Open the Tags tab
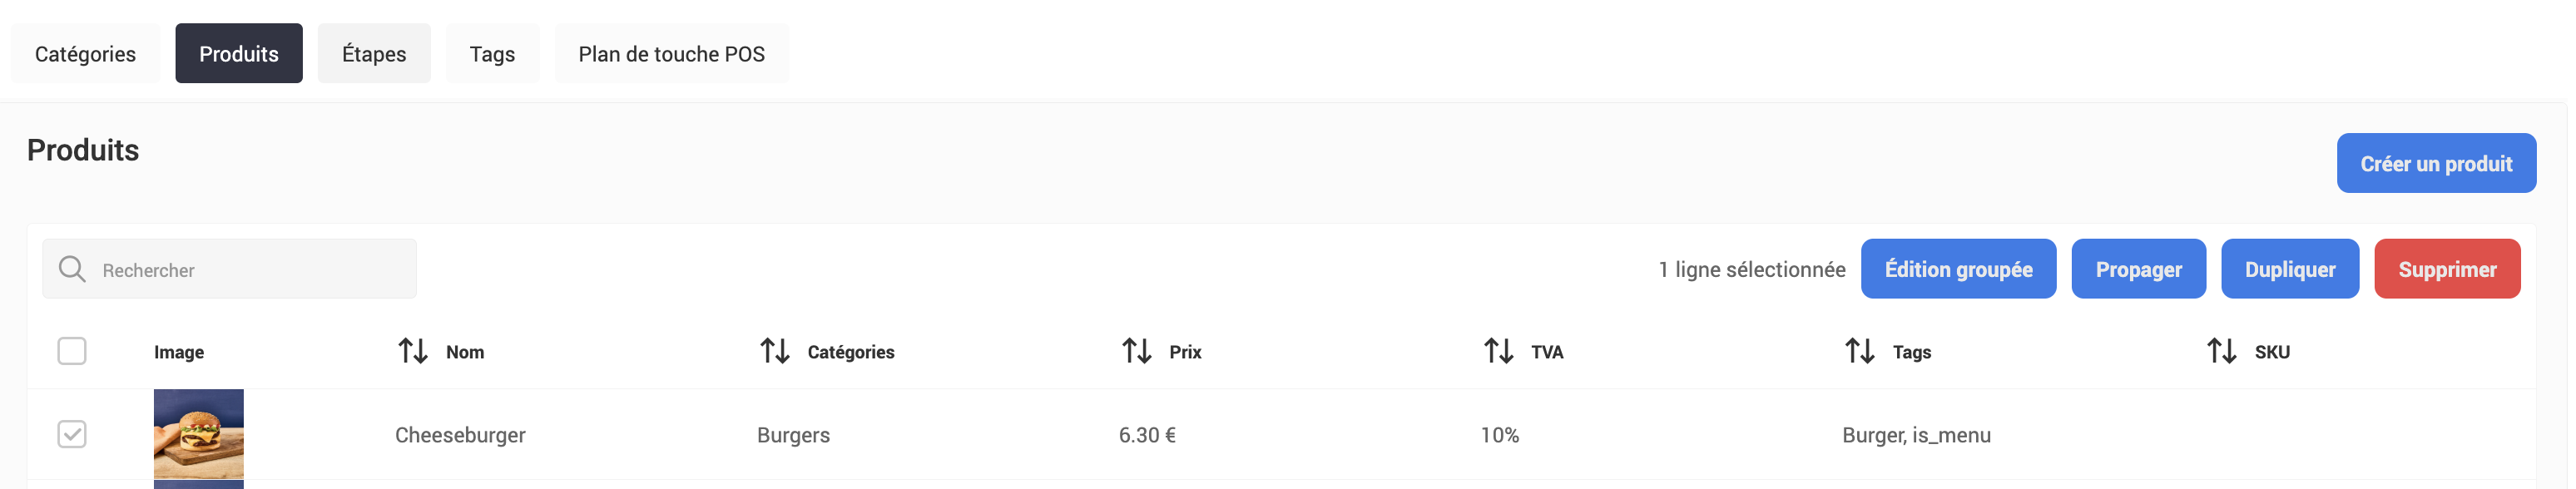Screen dimensions: 2576x489 click(x=492, y=54)
